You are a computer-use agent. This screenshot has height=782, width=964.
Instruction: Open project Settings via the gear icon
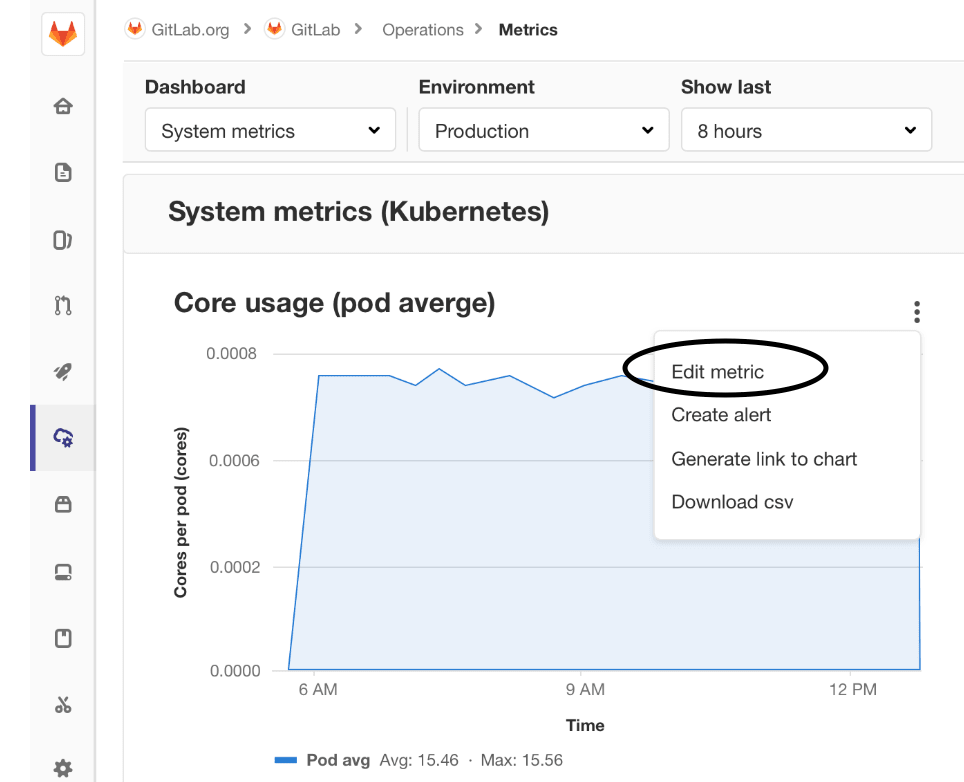pos(62,767)
